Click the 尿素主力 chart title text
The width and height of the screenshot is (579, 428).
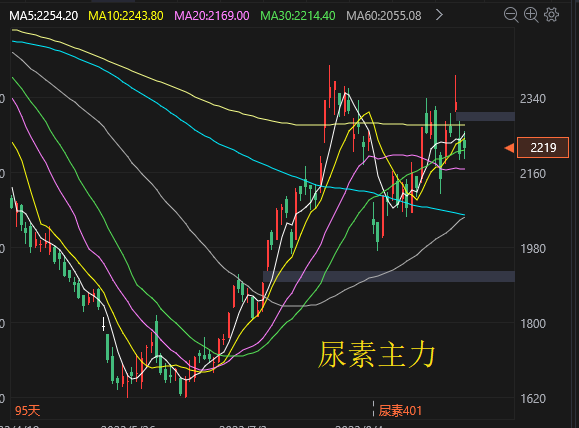click(377, 355)
